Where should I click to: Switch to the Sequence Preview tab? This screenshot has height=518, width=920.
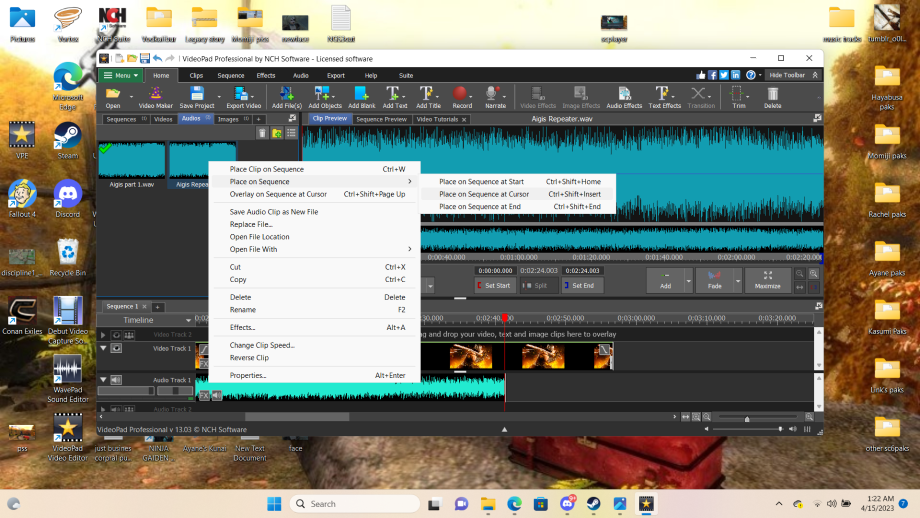point(381,119)
